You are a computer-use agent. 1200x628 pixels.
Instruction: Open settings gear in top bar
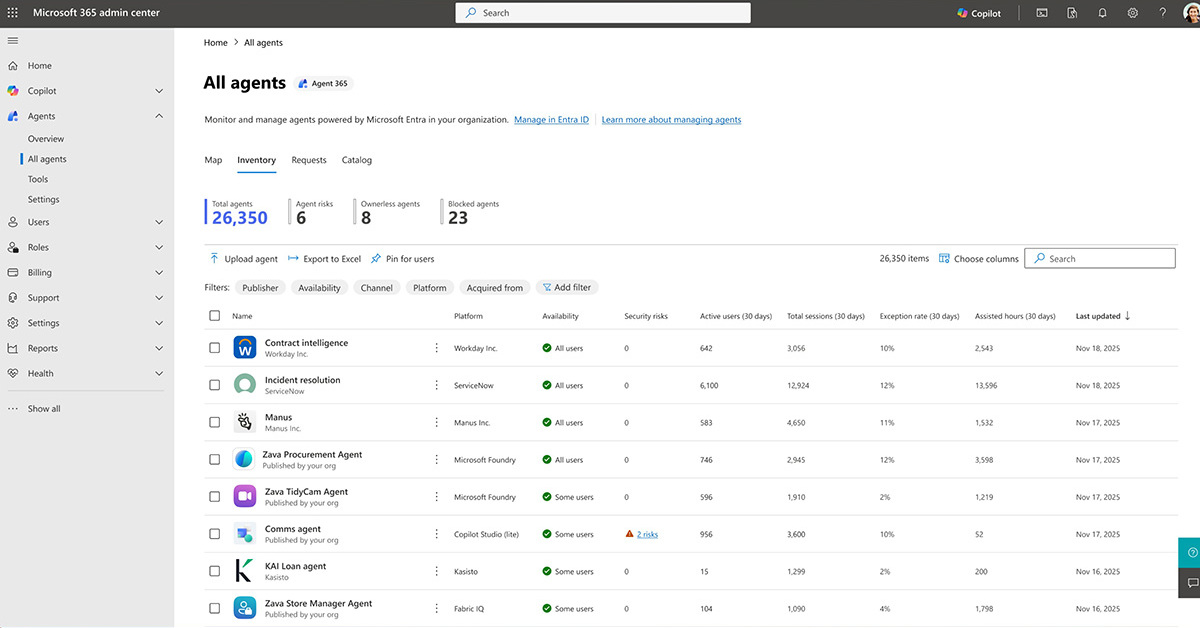1132,13
